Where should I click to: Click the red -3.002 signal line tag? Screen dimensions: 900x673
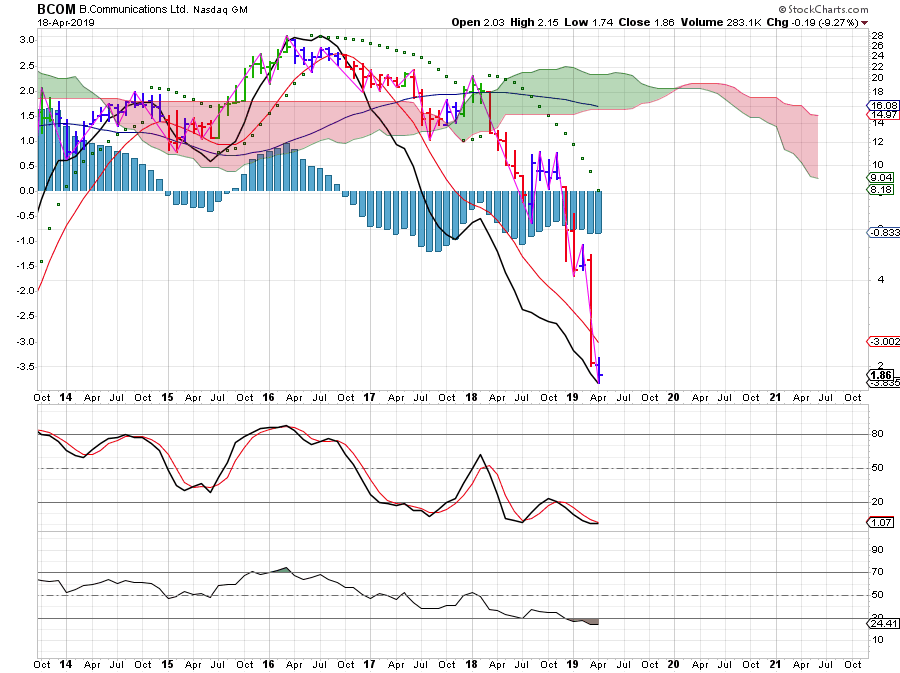click(x=886, y=341)
